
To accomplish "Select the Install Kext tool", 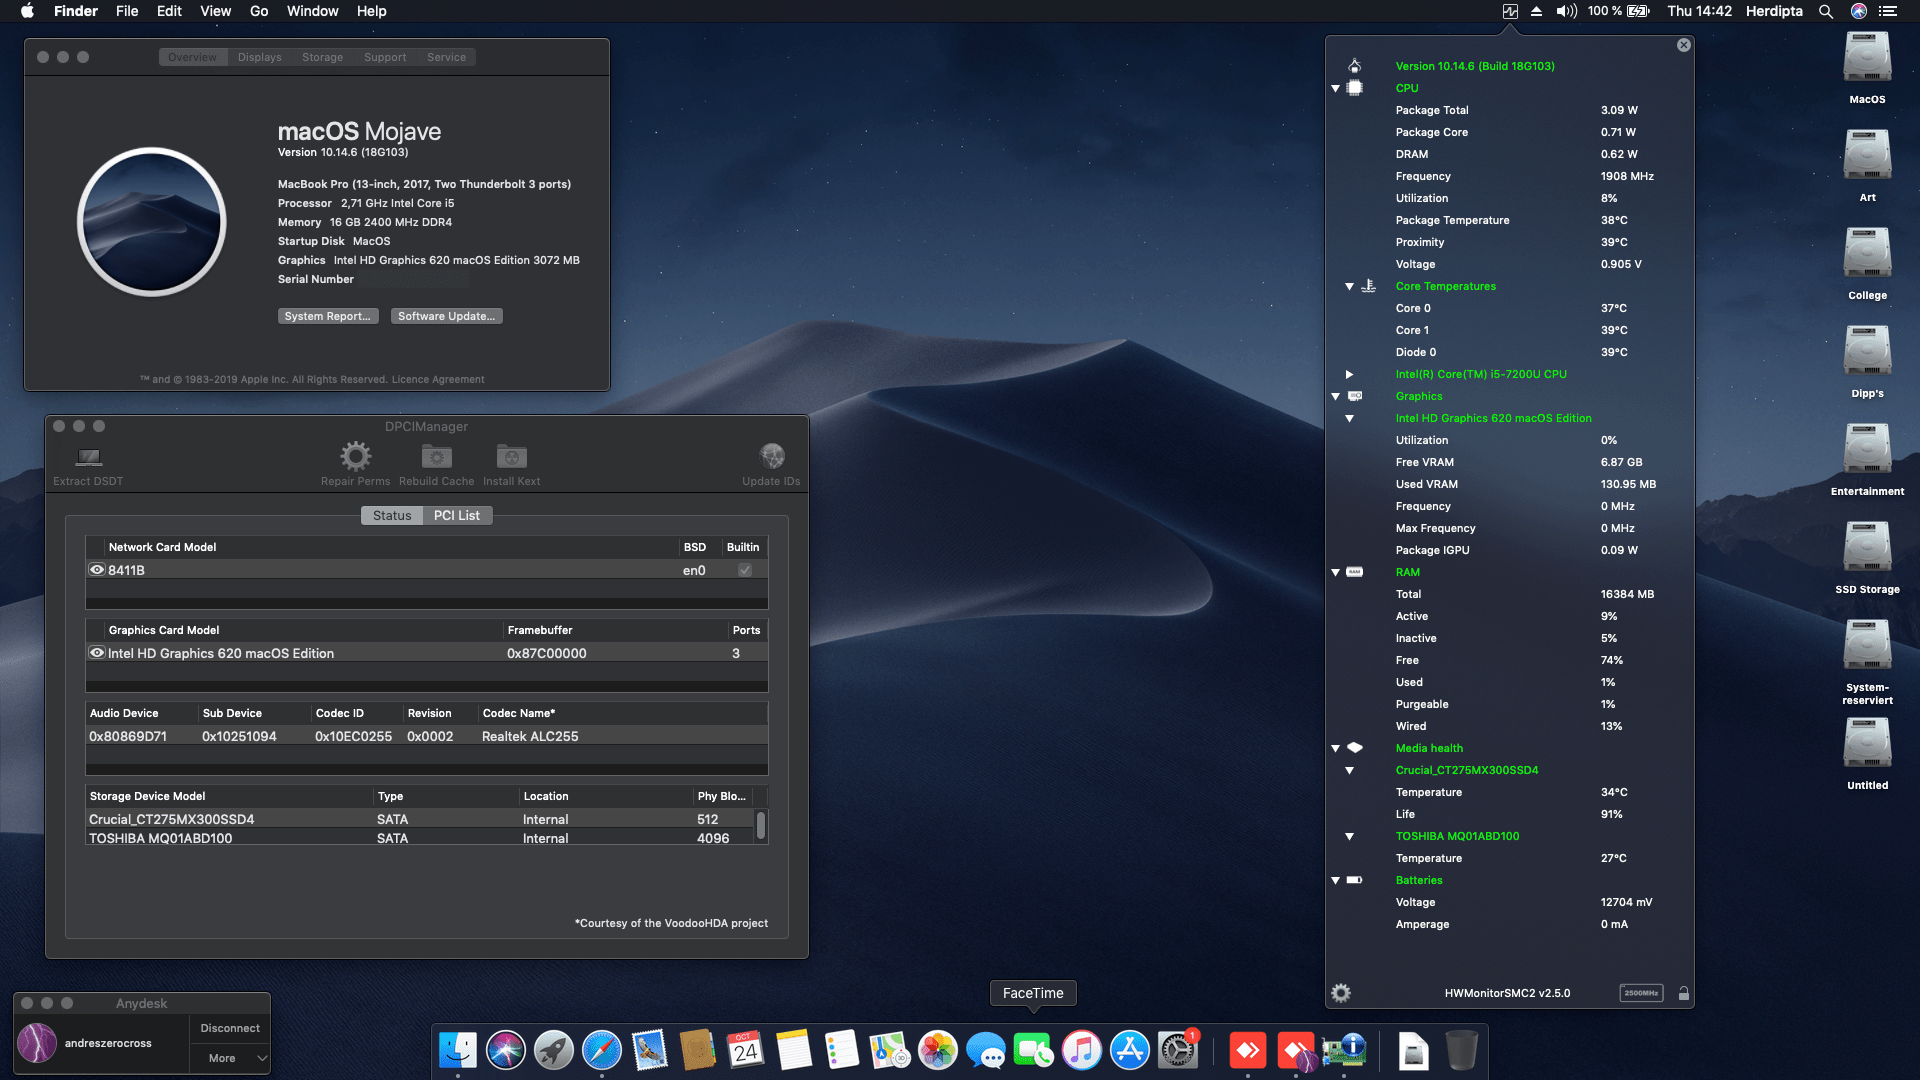I will (x=511, y=458).
